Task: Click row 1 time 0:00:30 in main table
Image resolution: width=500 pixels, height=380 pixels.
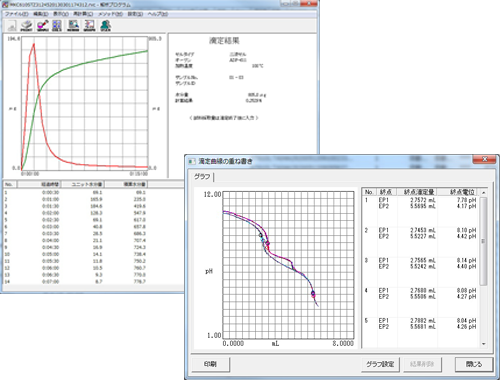Action: (x=50, y=193)
